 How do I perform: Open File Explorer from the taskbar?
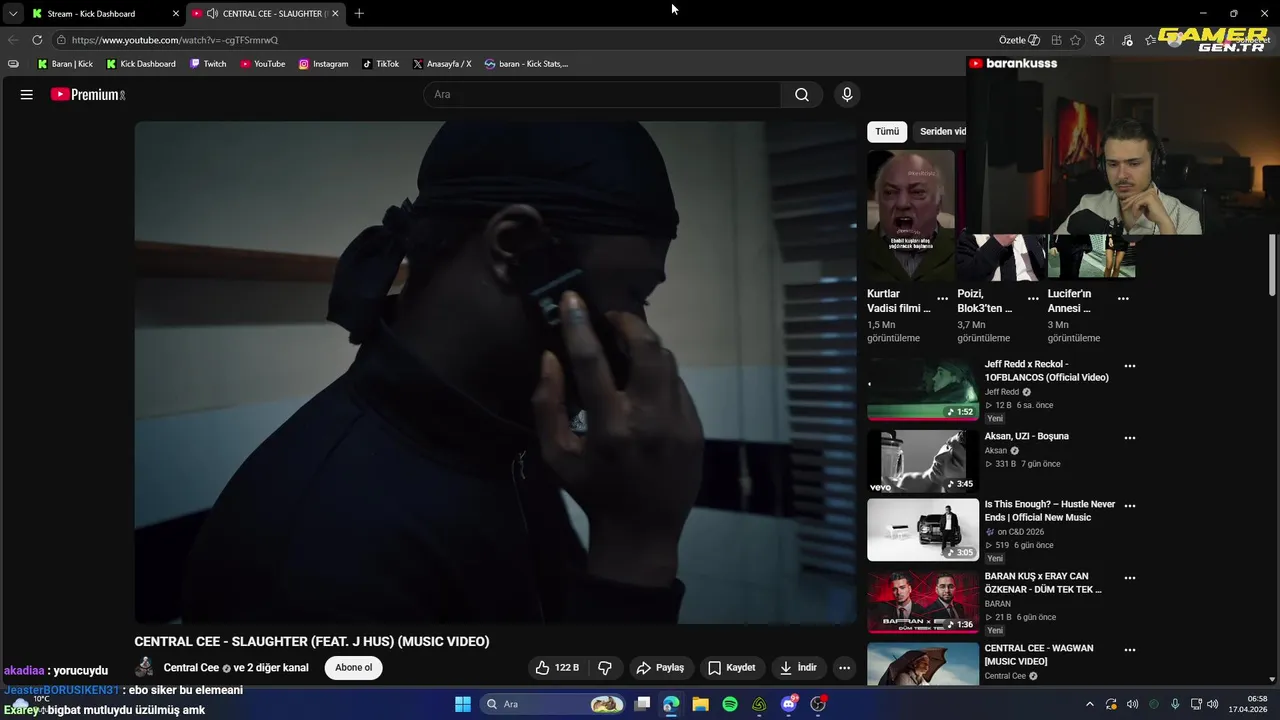click(x=700, y=704)
